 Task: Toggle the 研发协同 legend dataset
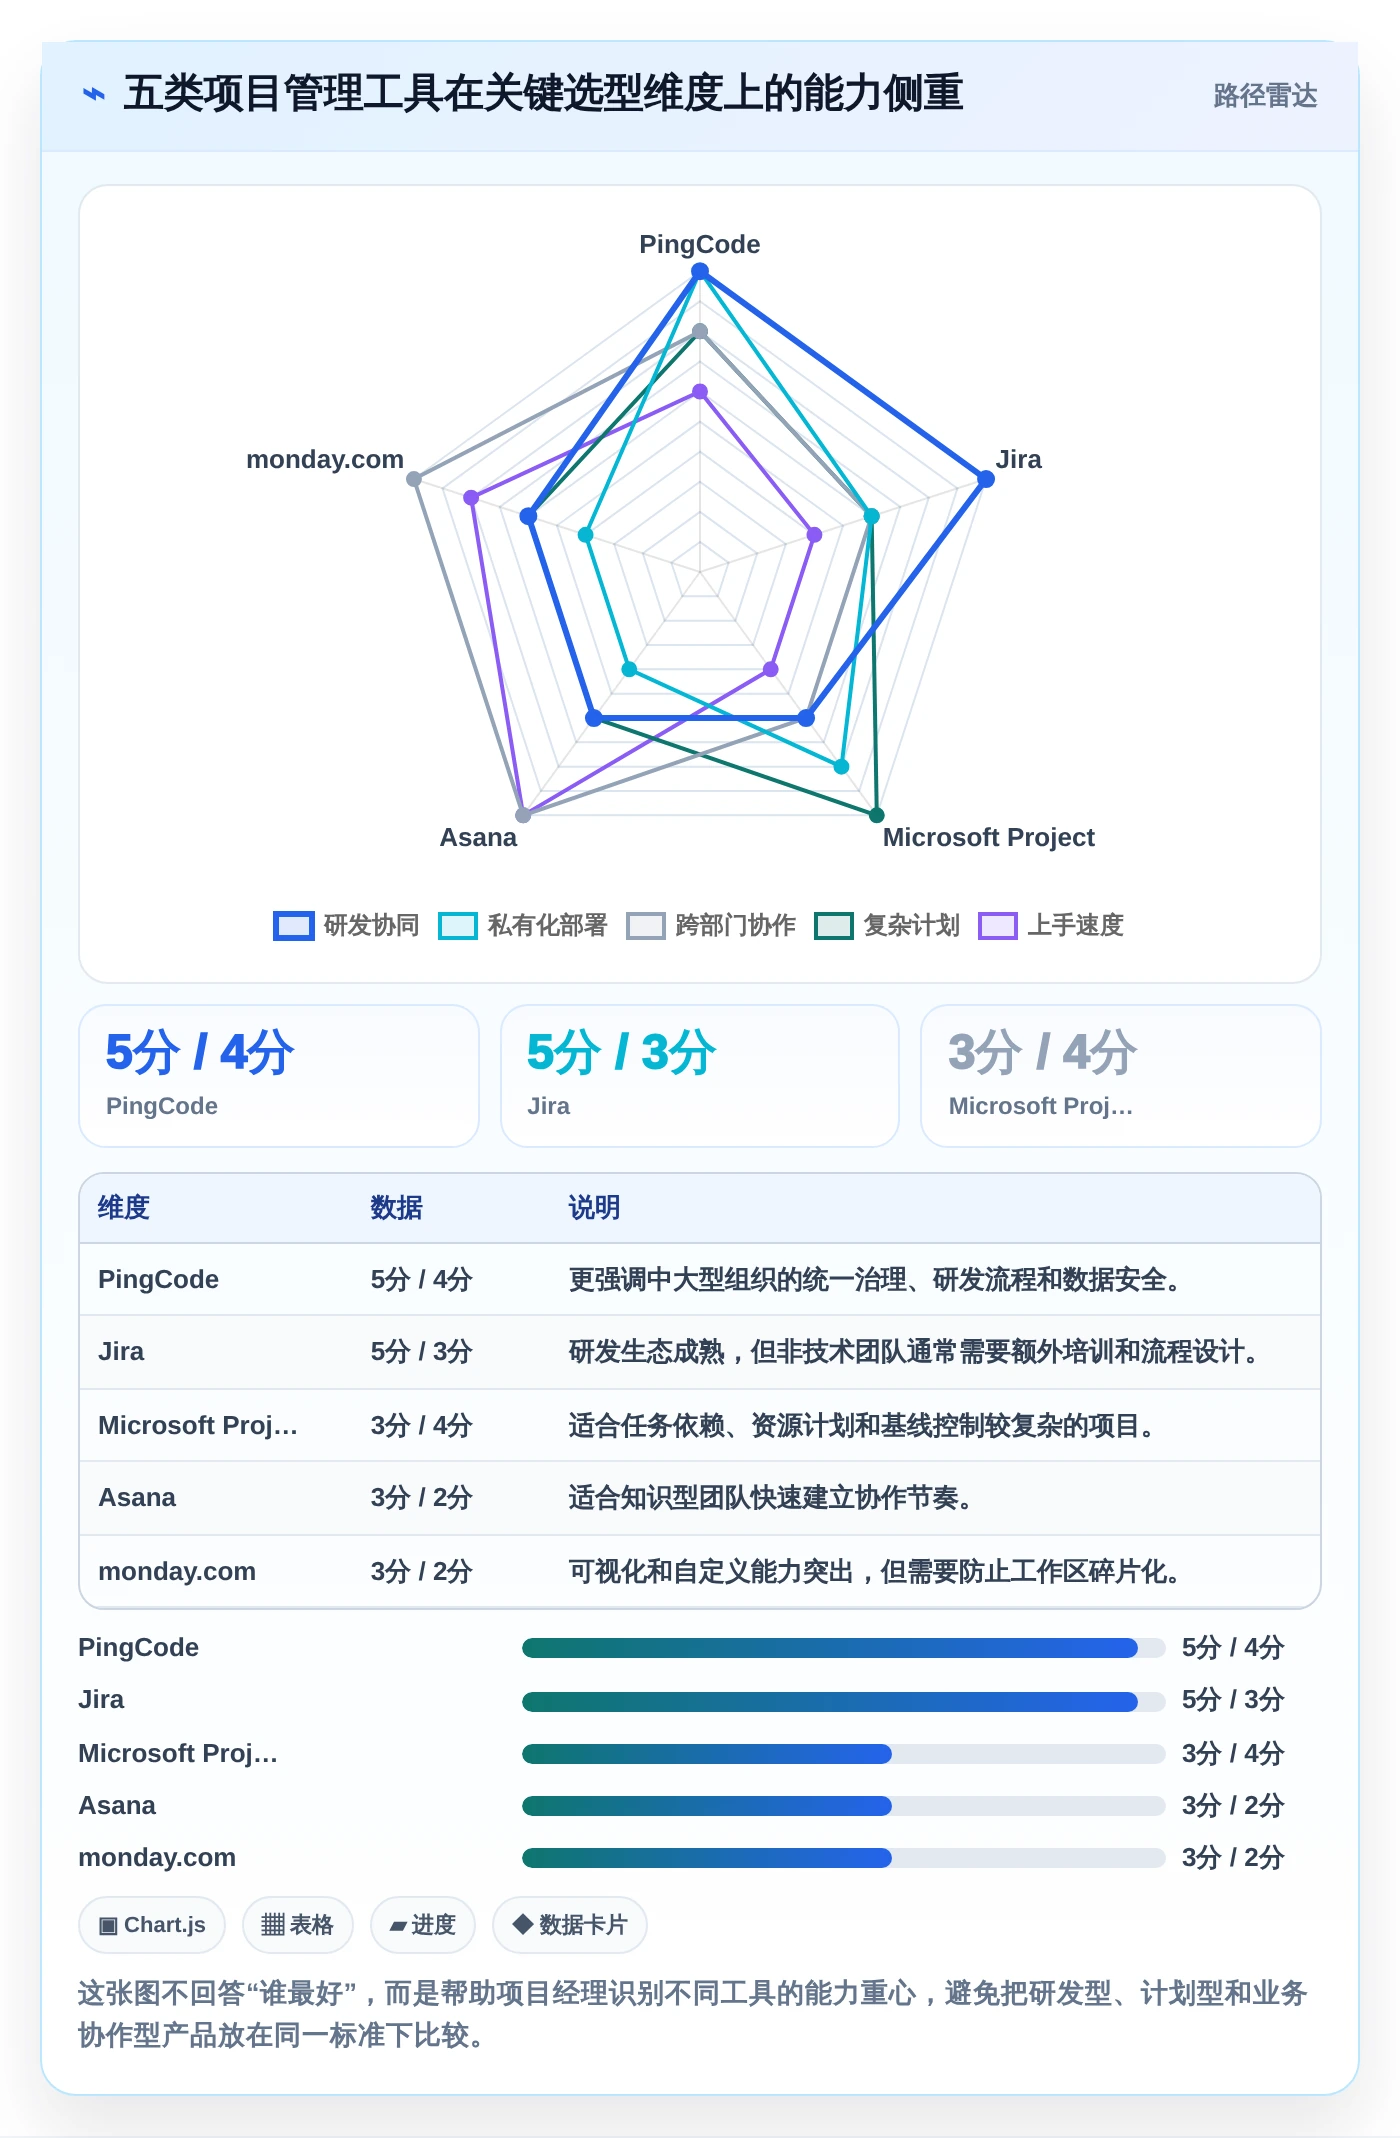[347, 925]
